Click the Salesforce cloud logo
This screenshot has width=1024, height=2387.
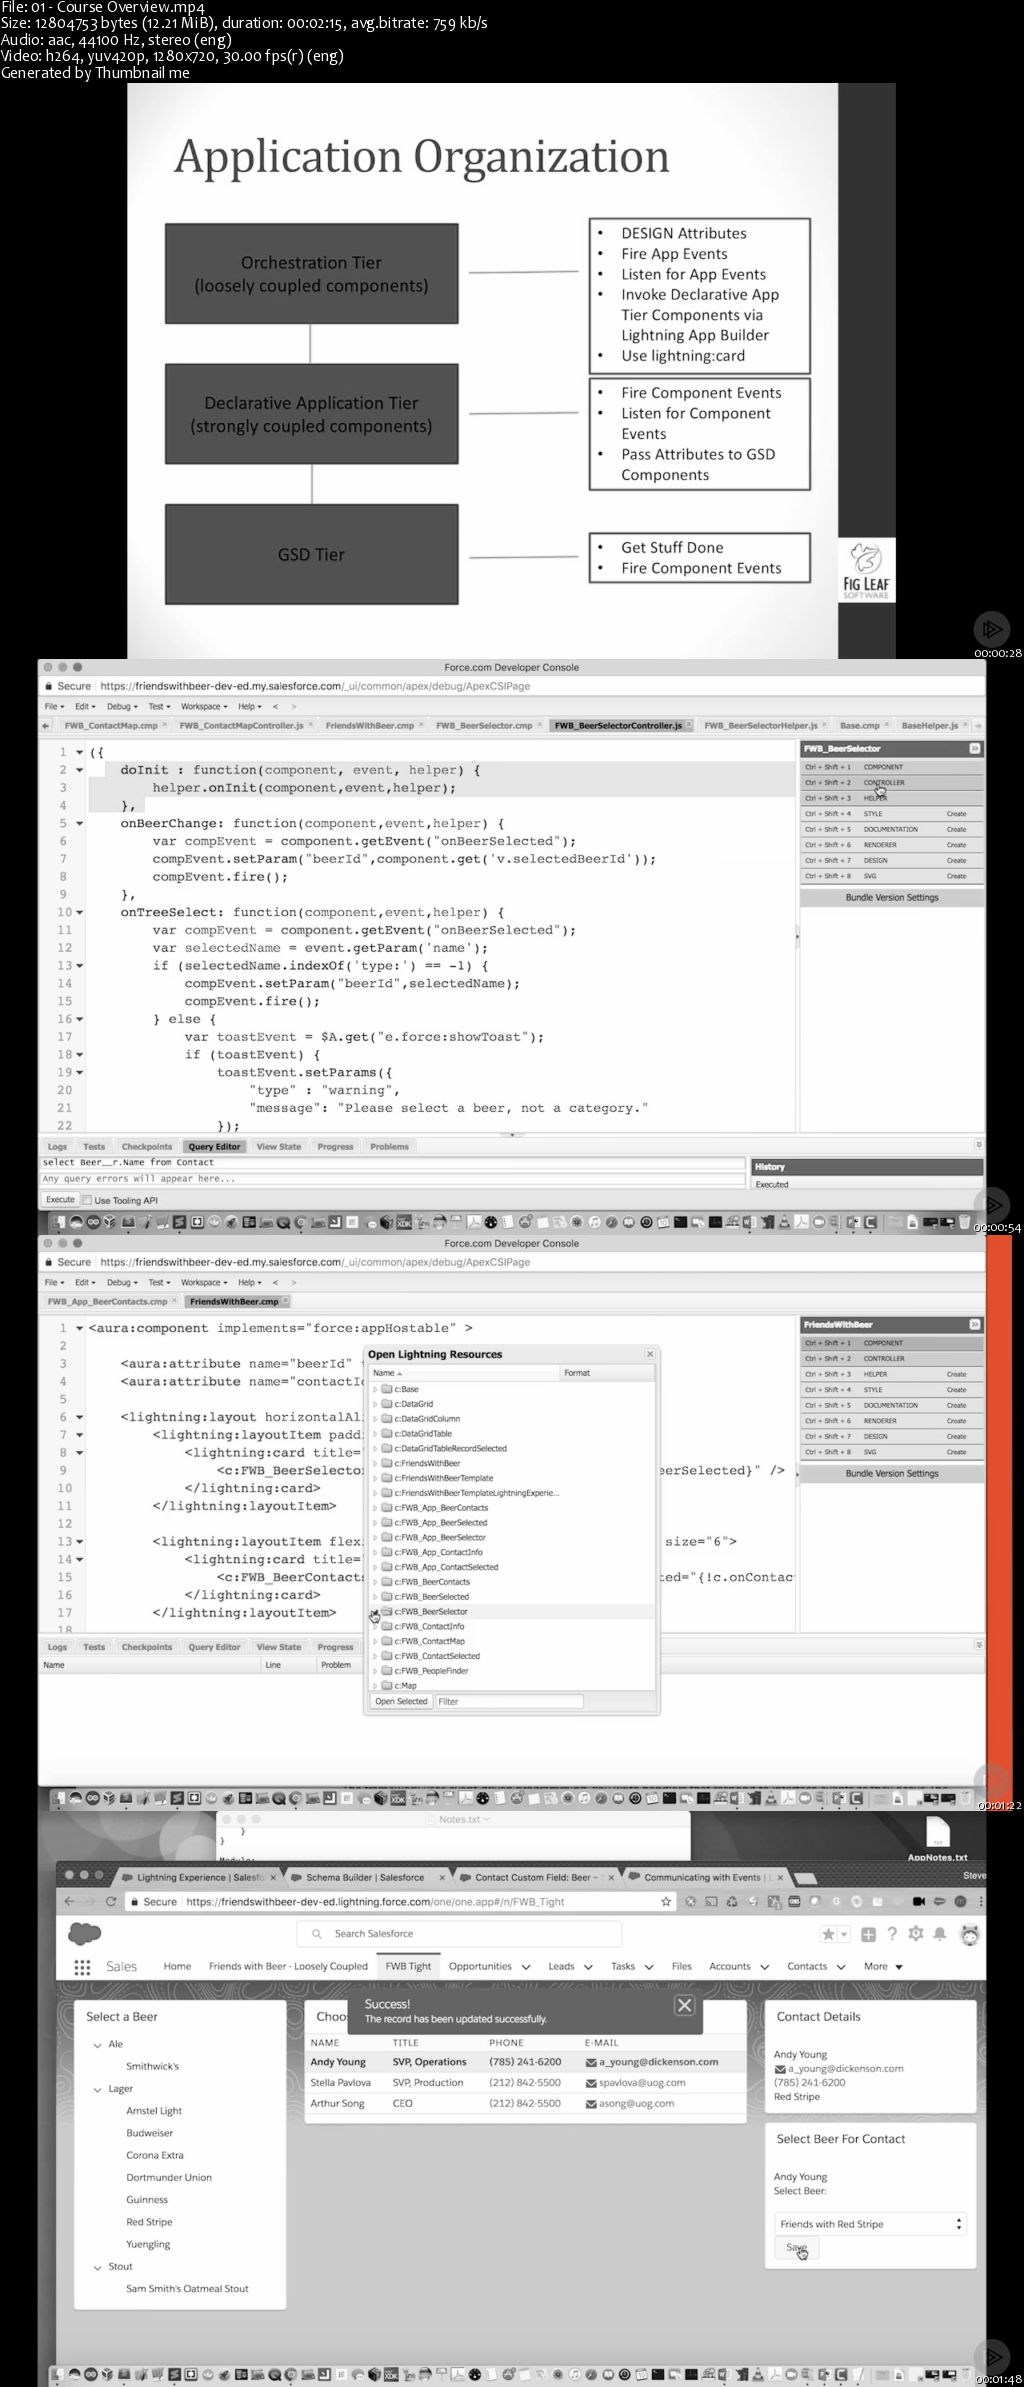(x=84, y=1933)
